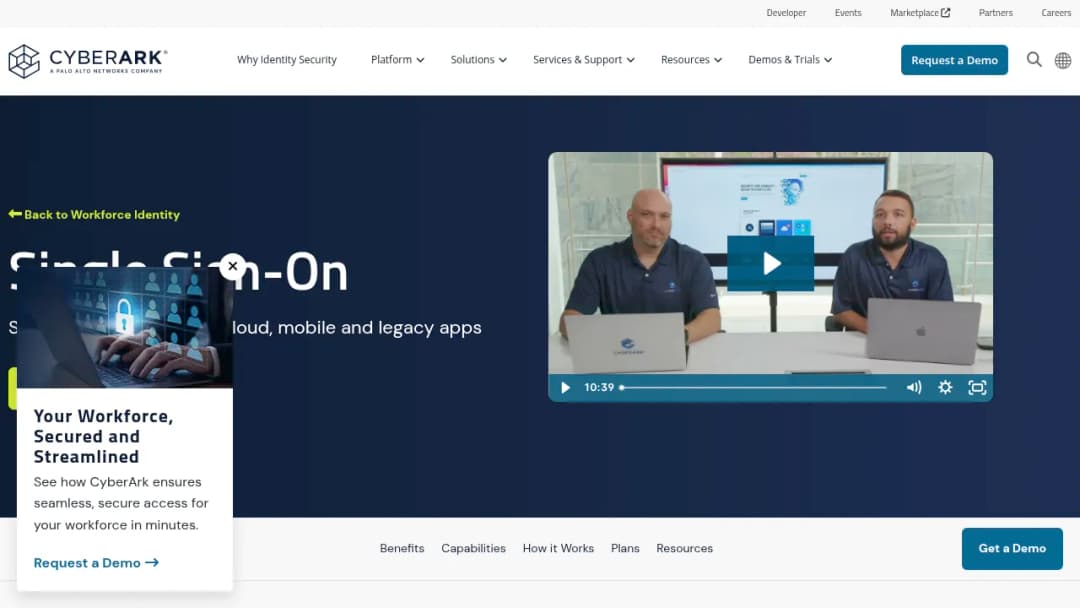The width and height of the screenshot is (1080, 608).
Task: Click 'Your Workforce, Secured and Streamlined' heading
Action: coord(103,437)
